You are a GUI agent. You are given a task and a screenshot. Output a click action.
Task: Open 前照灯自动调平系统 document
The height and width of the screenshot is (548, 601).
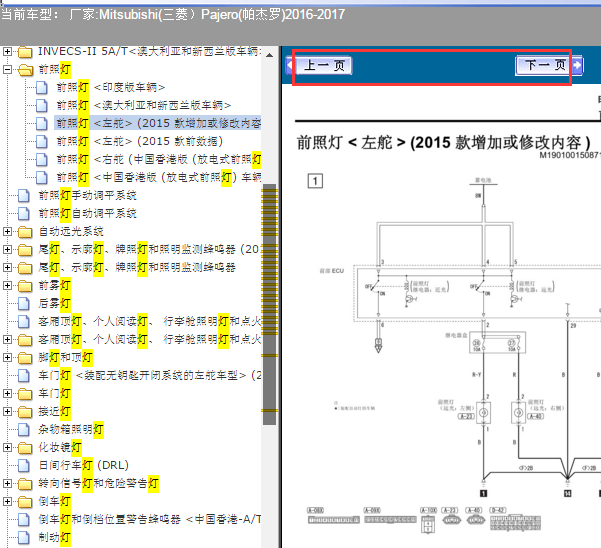click(87, 213)
